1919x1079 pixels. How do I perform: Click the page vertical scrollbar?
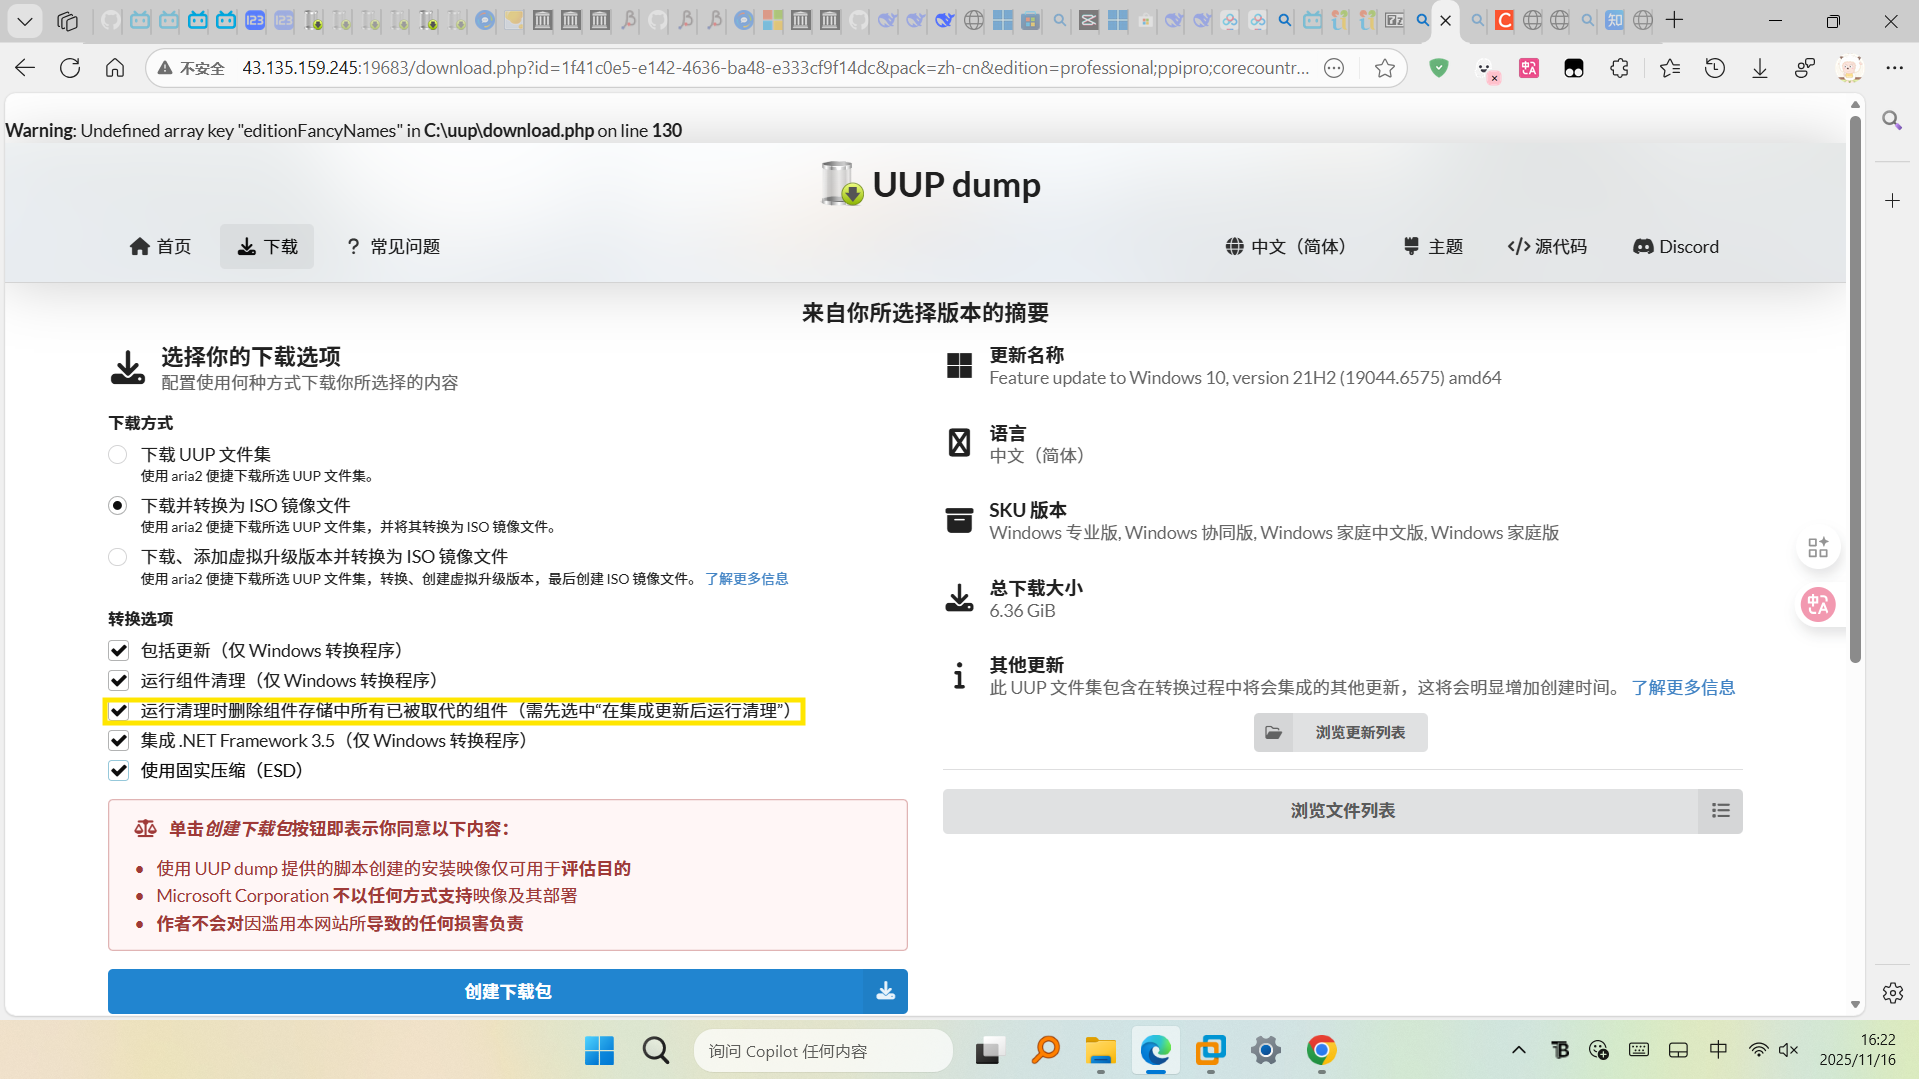1855,400
